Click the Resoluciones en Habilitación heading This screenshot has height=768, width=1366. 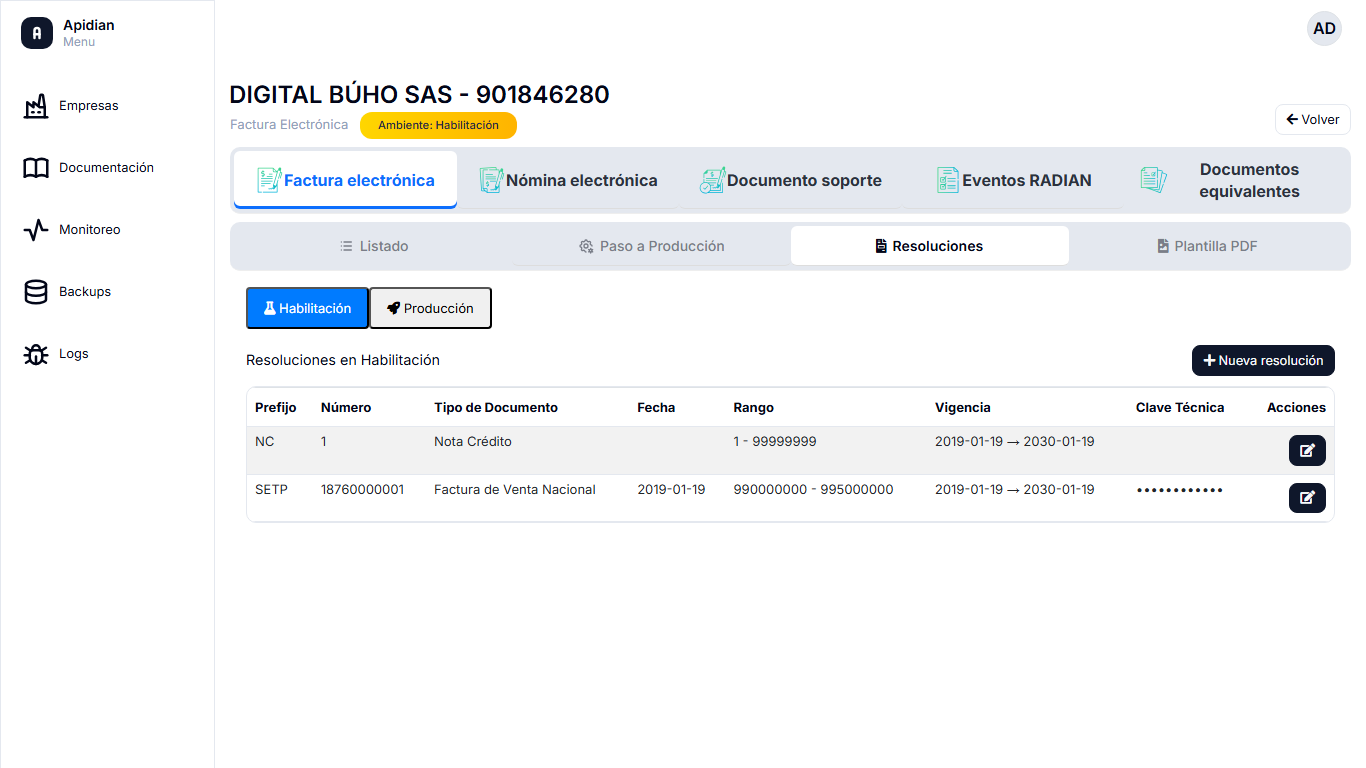(343, 360)
